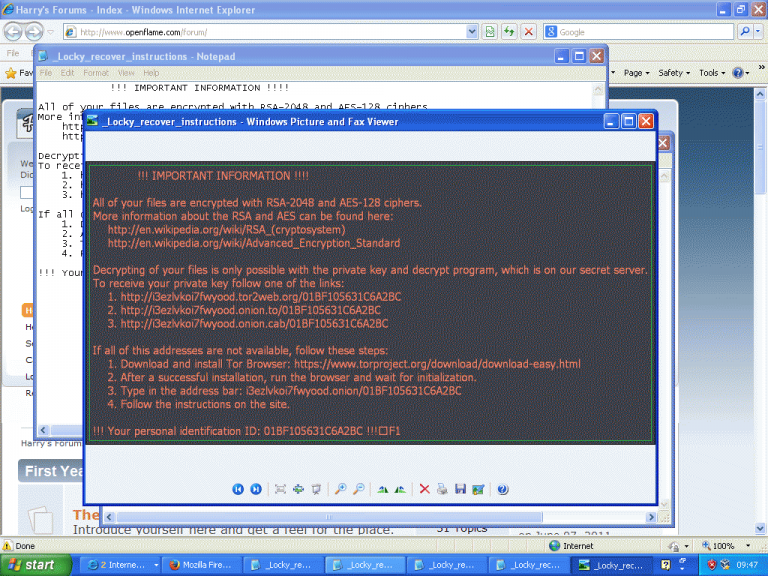Click IE help question mark icon
The height and width of the screenshot is (576, 768).
(737, 73)
